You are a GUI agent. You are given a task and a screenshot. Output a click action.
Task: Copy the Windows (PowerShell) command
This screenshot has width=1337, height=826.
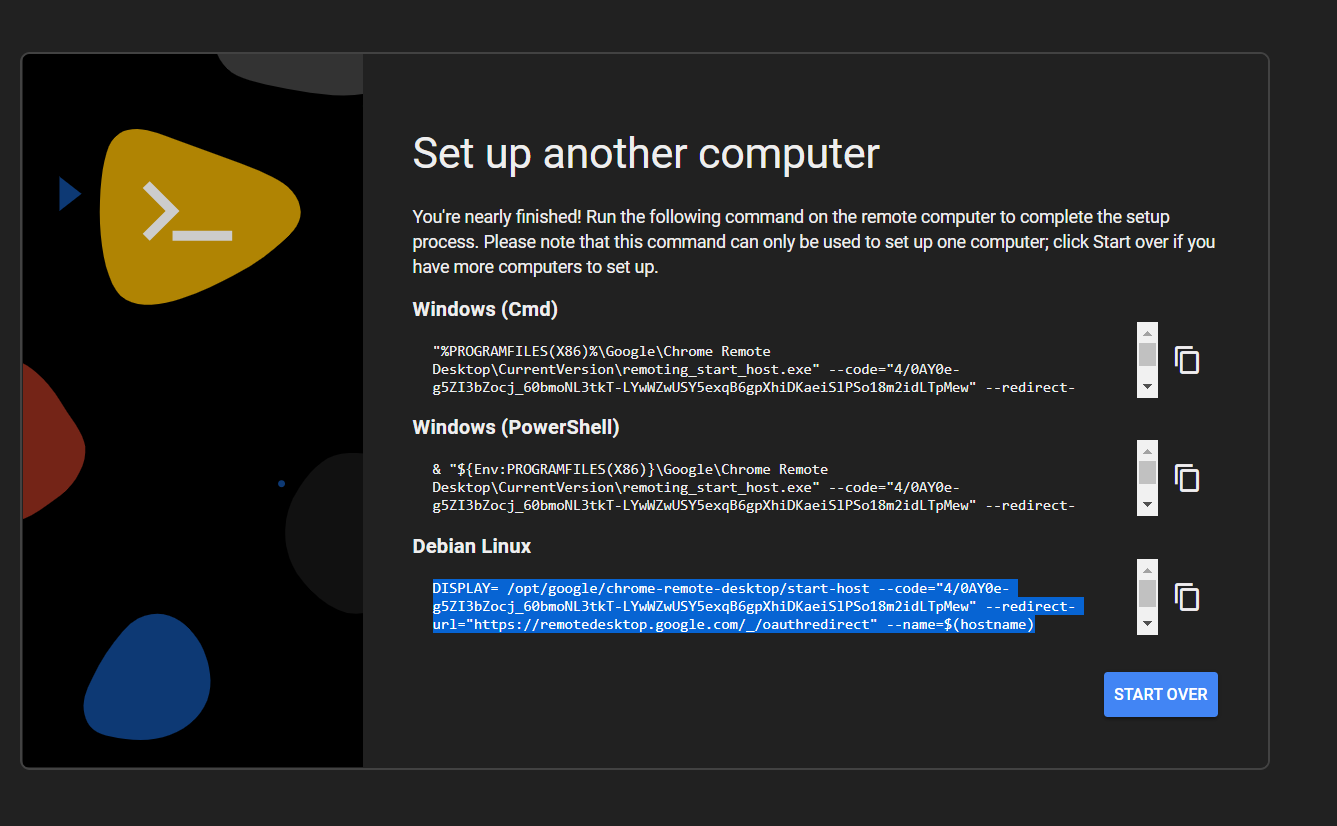[x=1186, y=478]
